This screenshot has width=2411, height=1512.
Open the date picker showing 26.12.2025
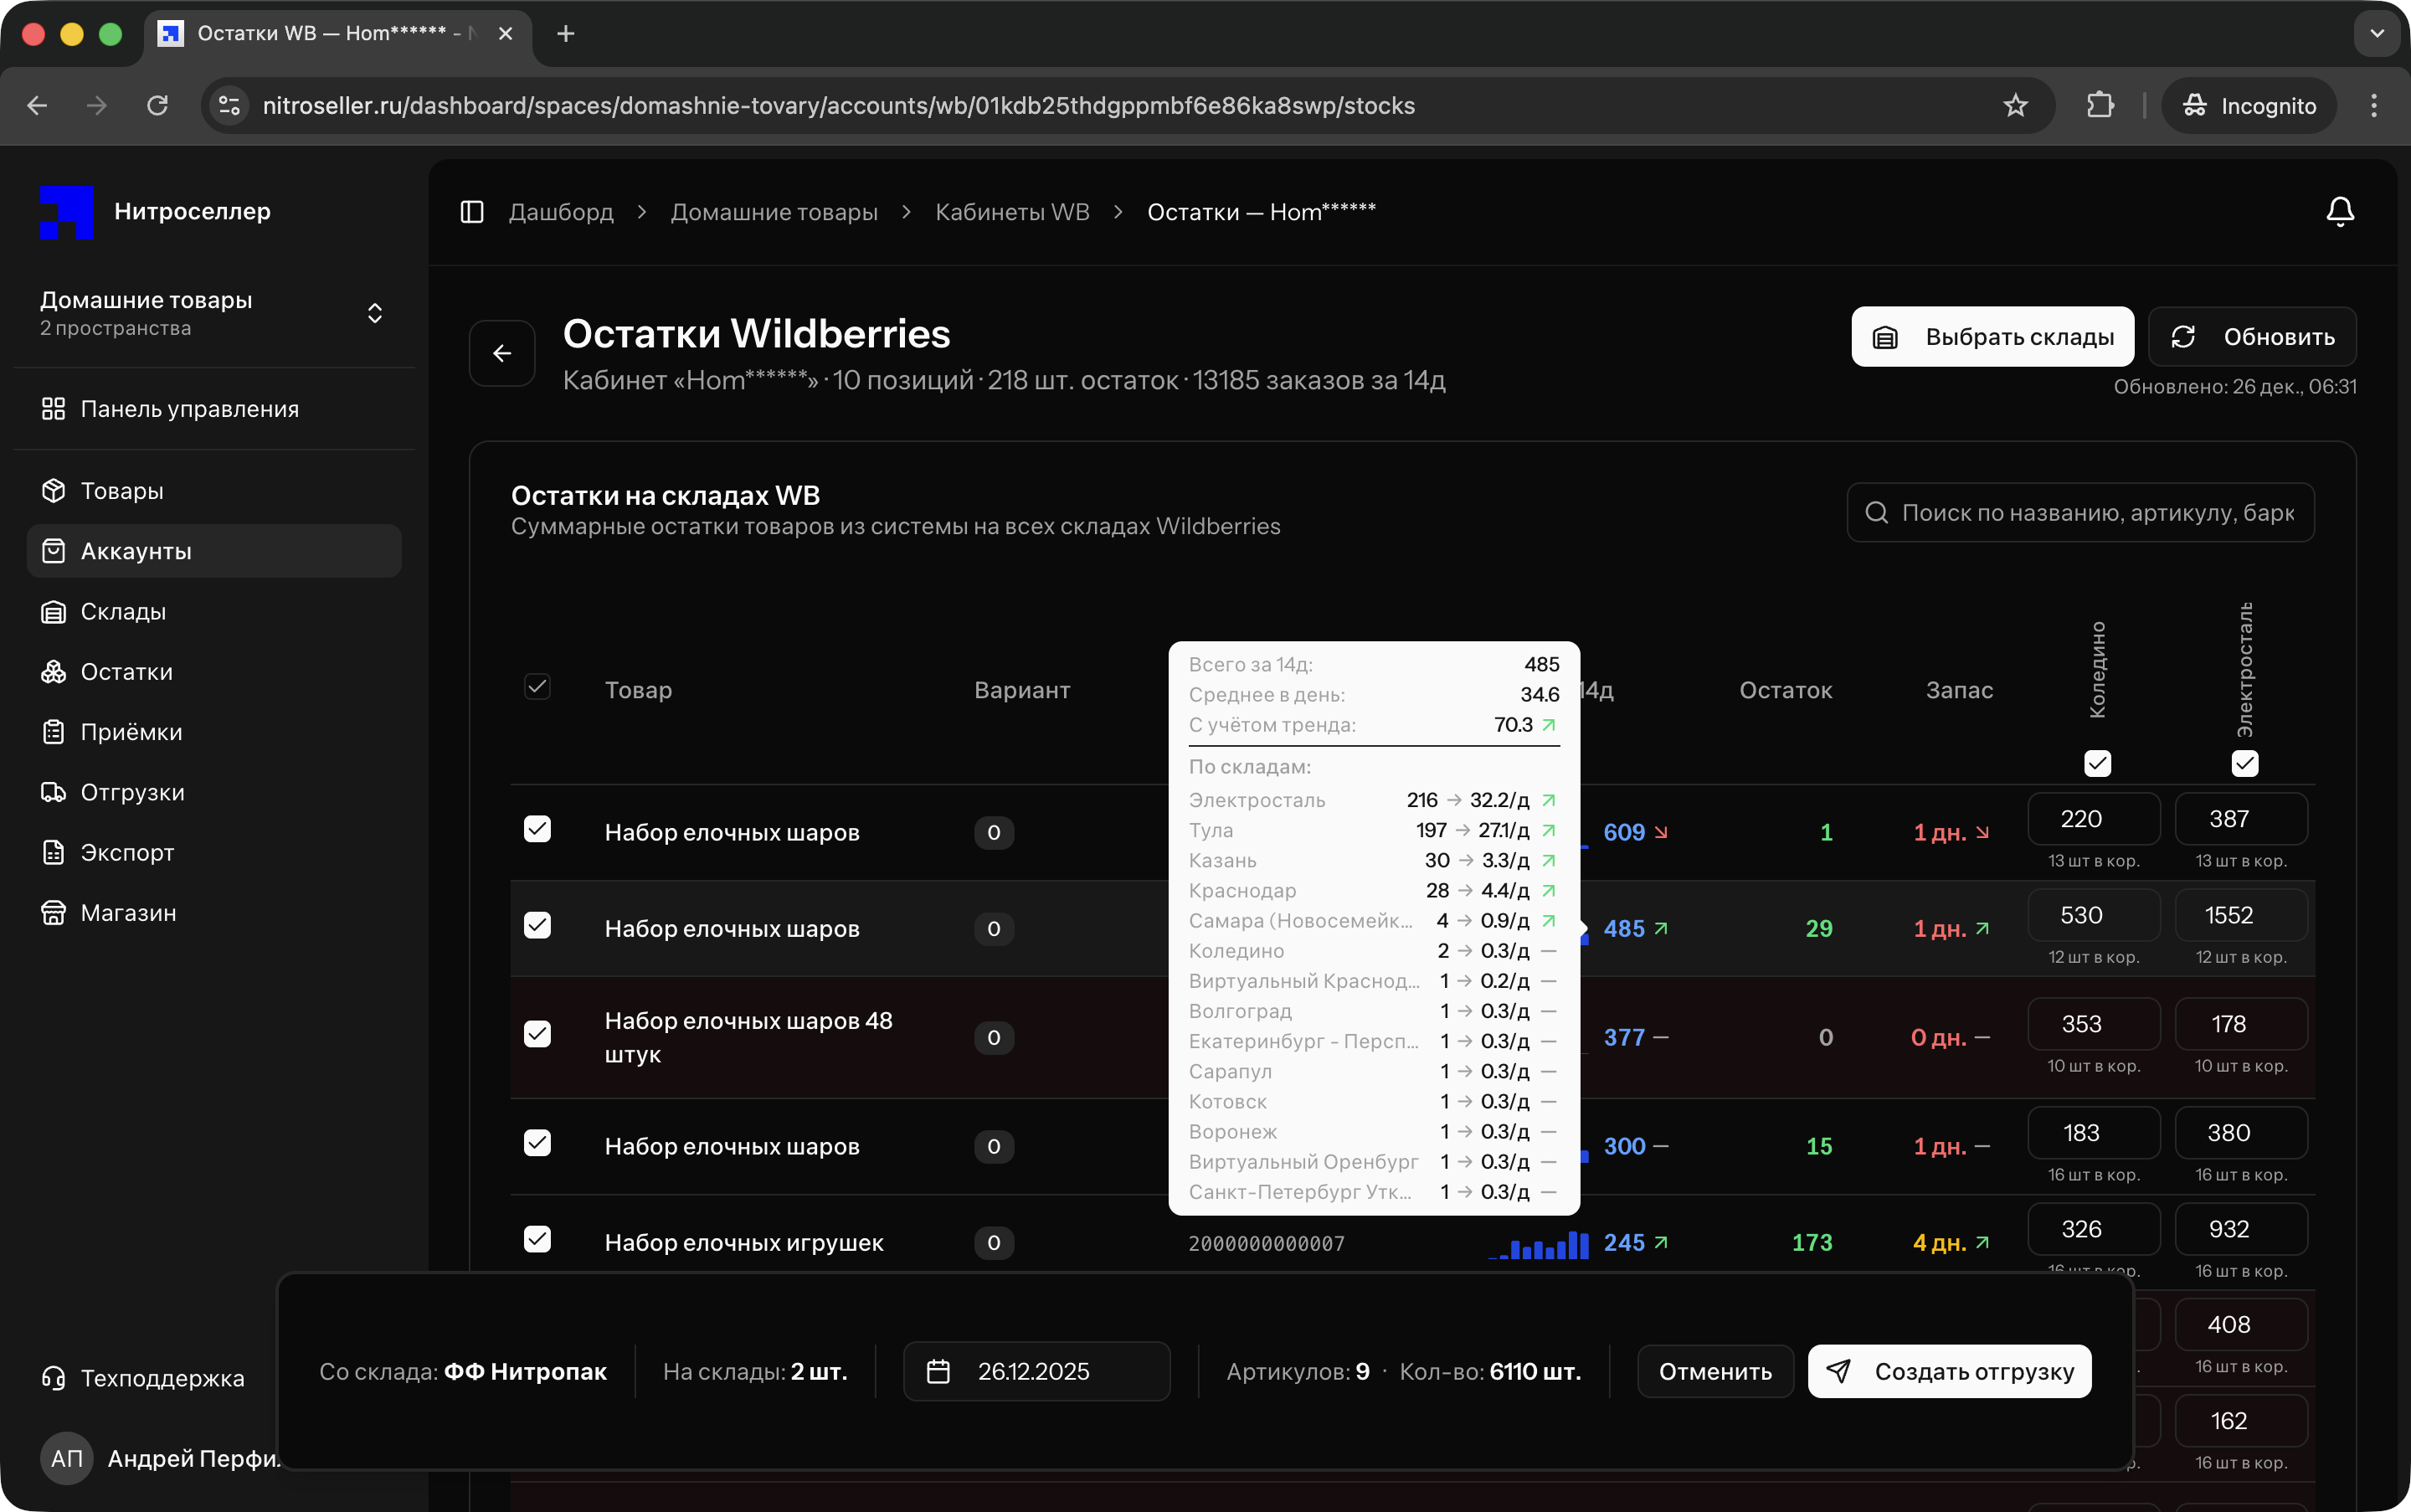[x=1035, y=1371]
